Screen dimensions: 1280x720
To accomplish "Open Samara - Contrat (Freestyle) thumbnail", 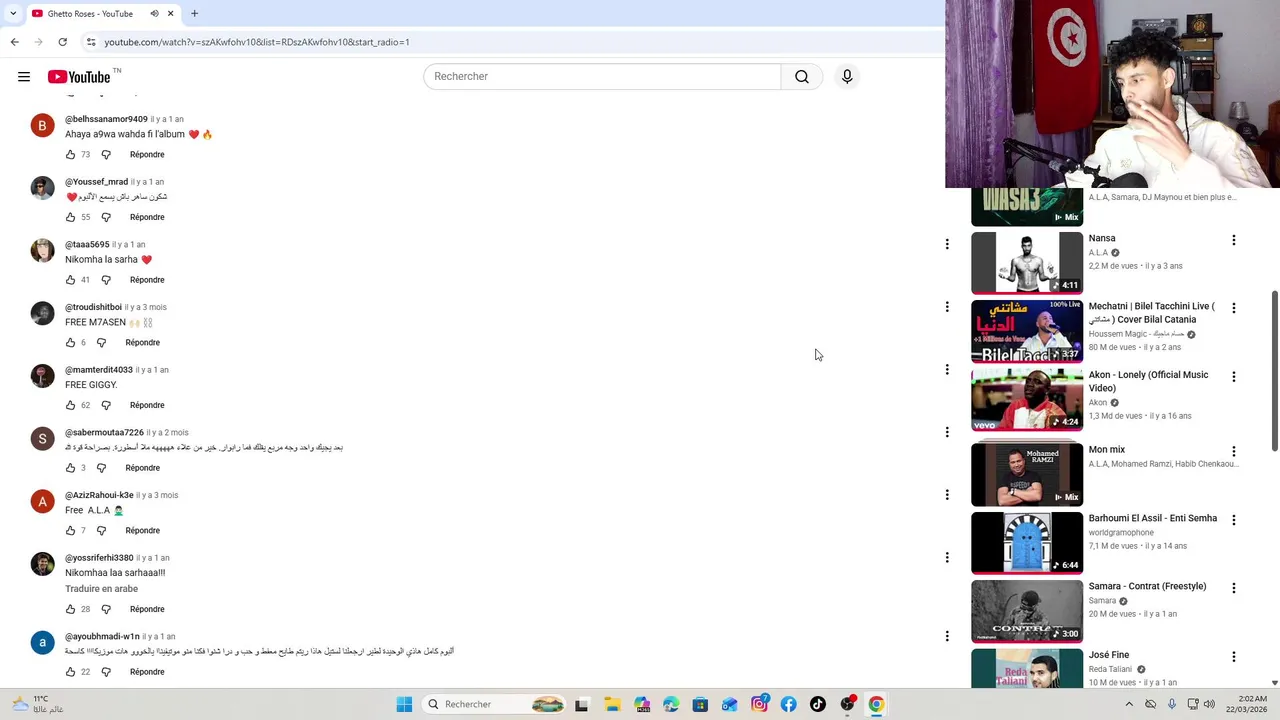I will 1027,611.
